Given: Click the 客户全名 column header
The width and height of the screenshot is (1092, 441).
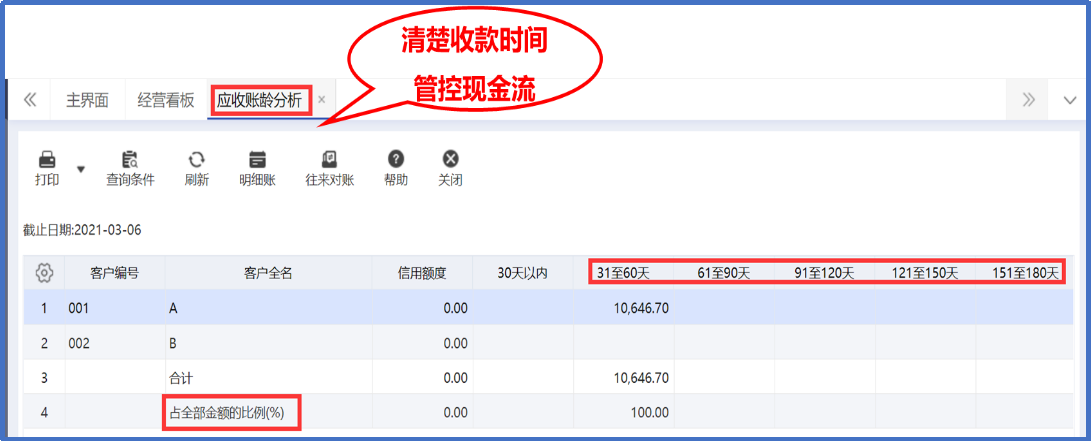Looking at the screenshot, I should point(267,273).
